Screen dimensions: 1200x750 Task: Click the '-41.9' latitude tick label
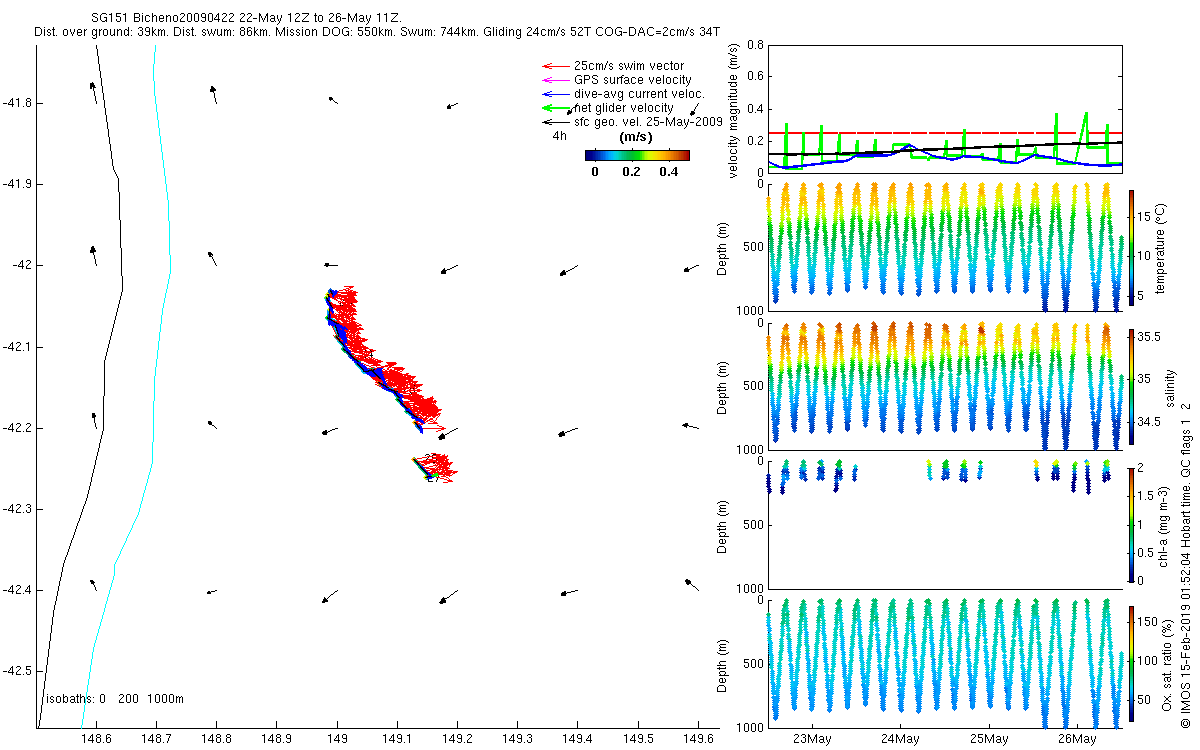point(18,184)
